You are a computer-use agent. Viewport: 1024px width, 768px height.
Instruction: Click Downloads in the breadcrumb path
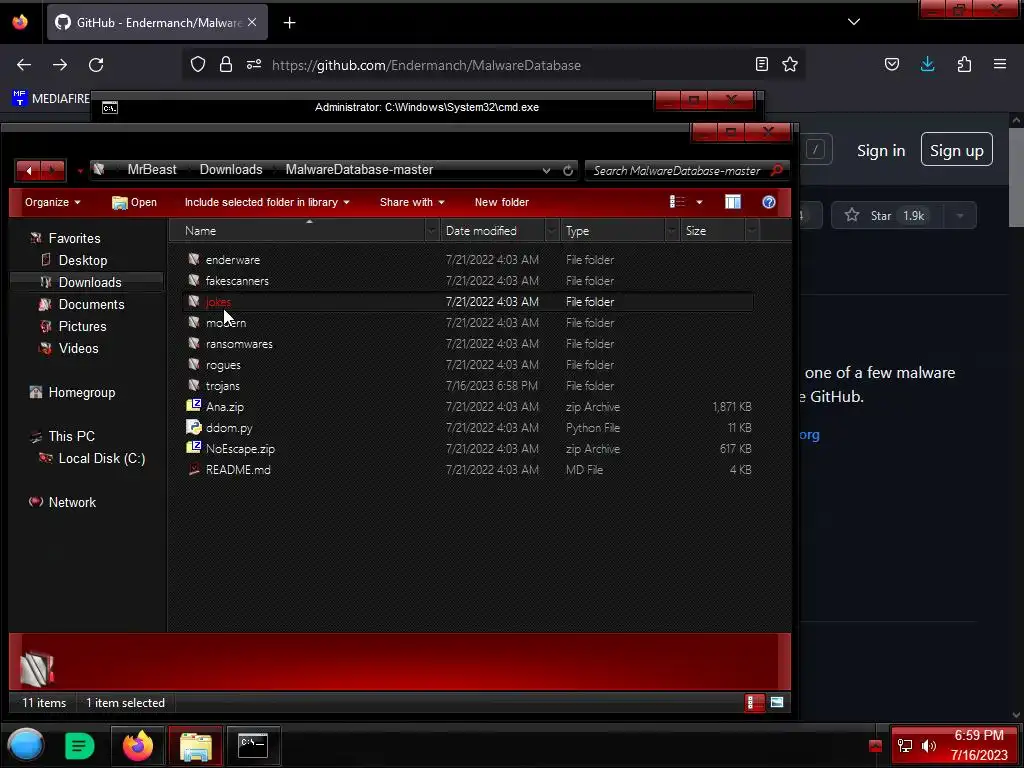(x=231, y=170)
